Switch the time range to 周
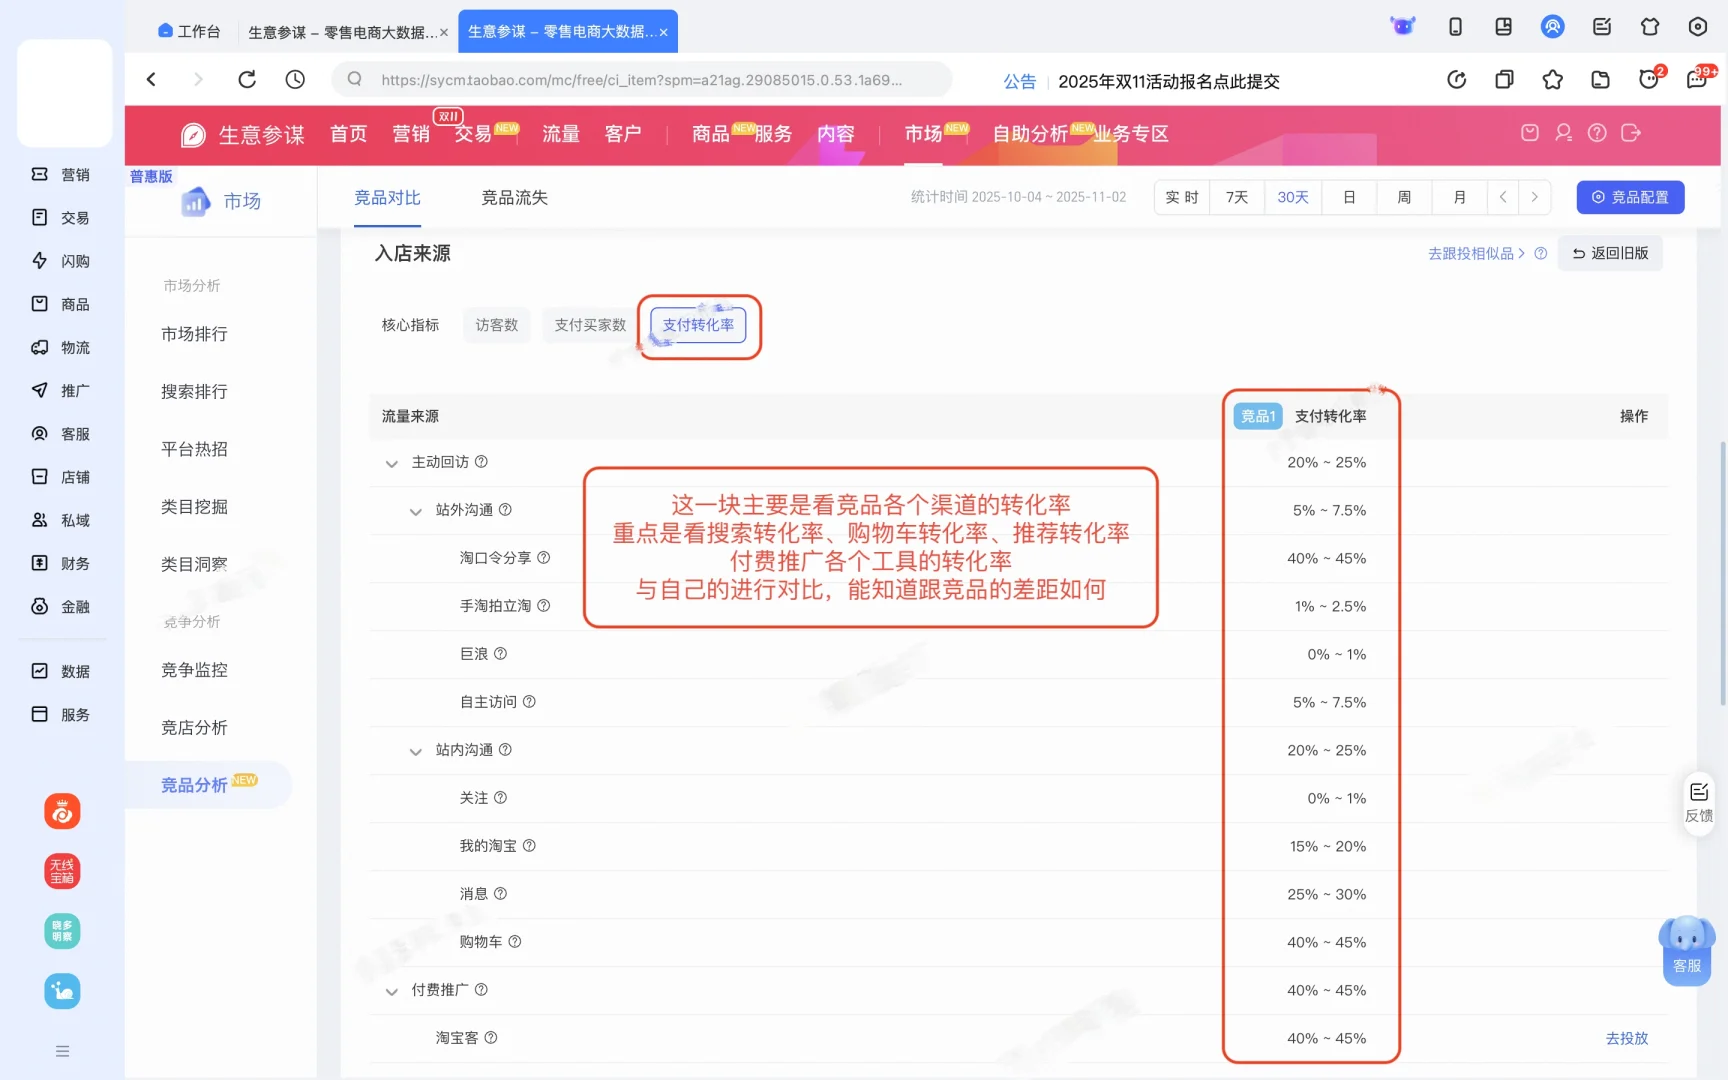The image size is (1728, 1080). pos(1404,198)
